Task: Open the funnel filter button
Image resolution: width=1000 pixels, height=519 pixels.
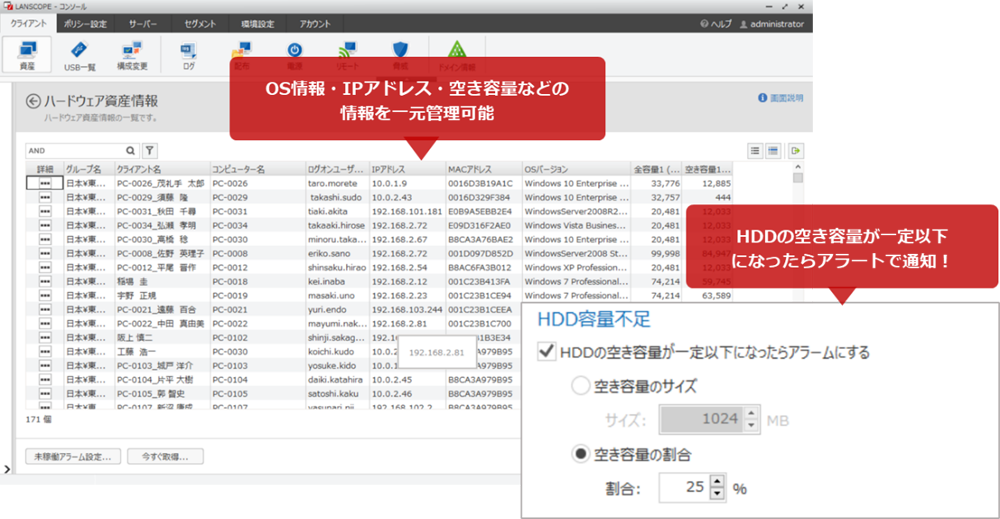Action: point(149,151)
